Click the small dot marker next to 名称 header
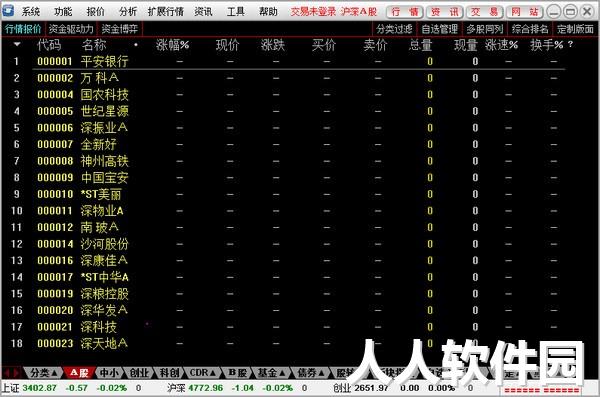 click(136, 45)
